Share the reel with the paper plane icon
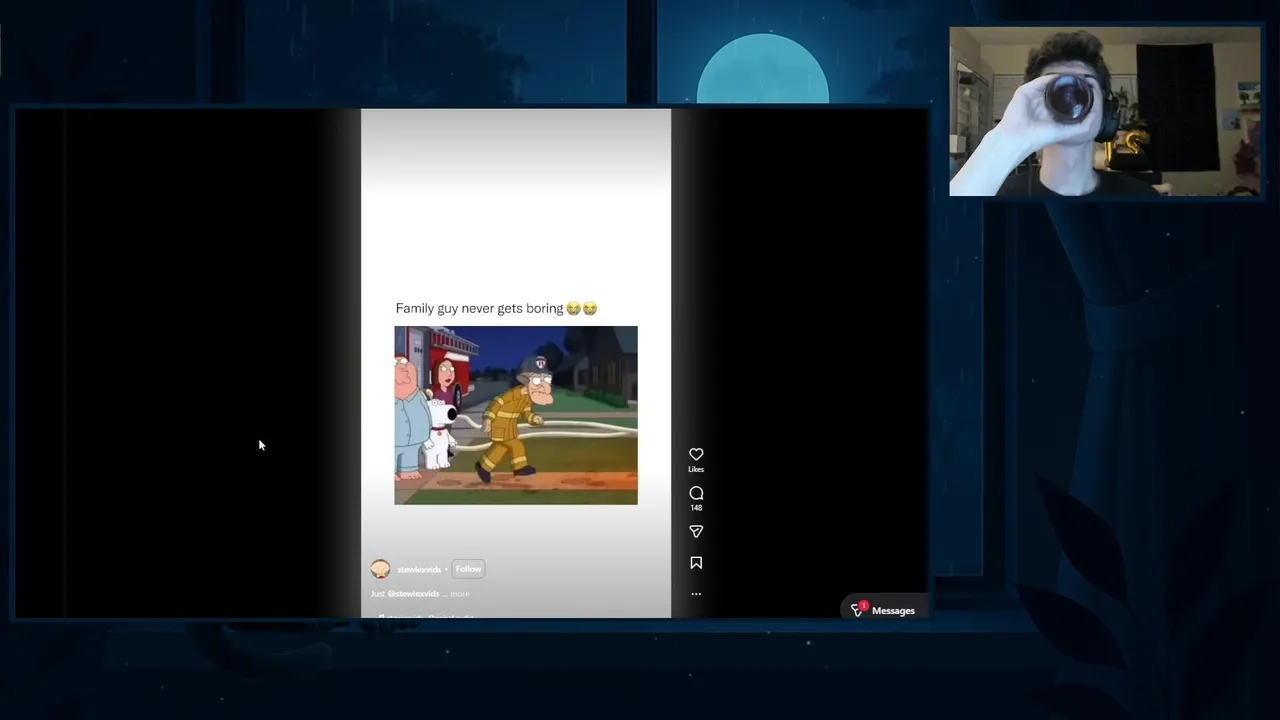The image size is (1280, 720). pyautogui.click(x=696, y=531)
